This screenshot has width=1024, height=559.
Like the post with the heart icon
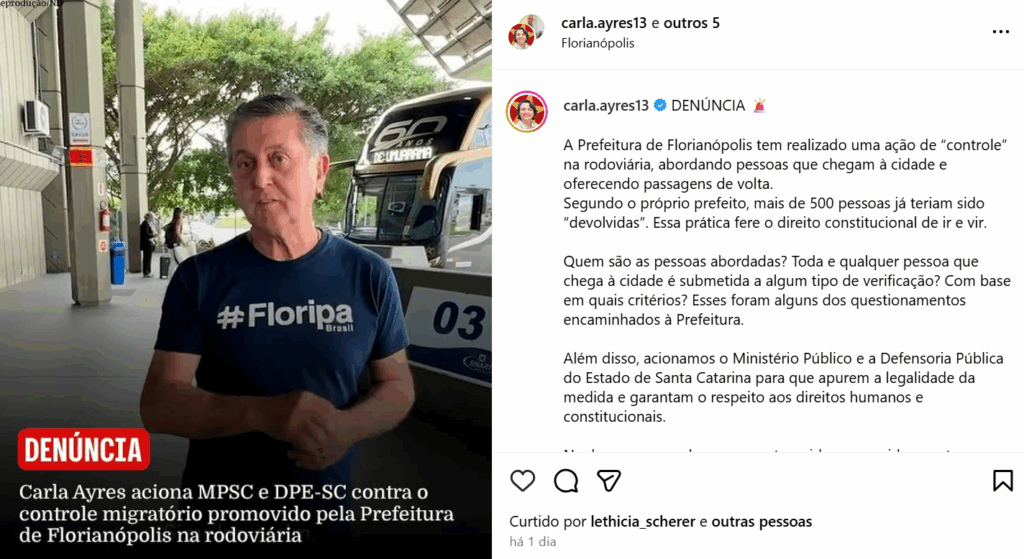coord(522,481)
